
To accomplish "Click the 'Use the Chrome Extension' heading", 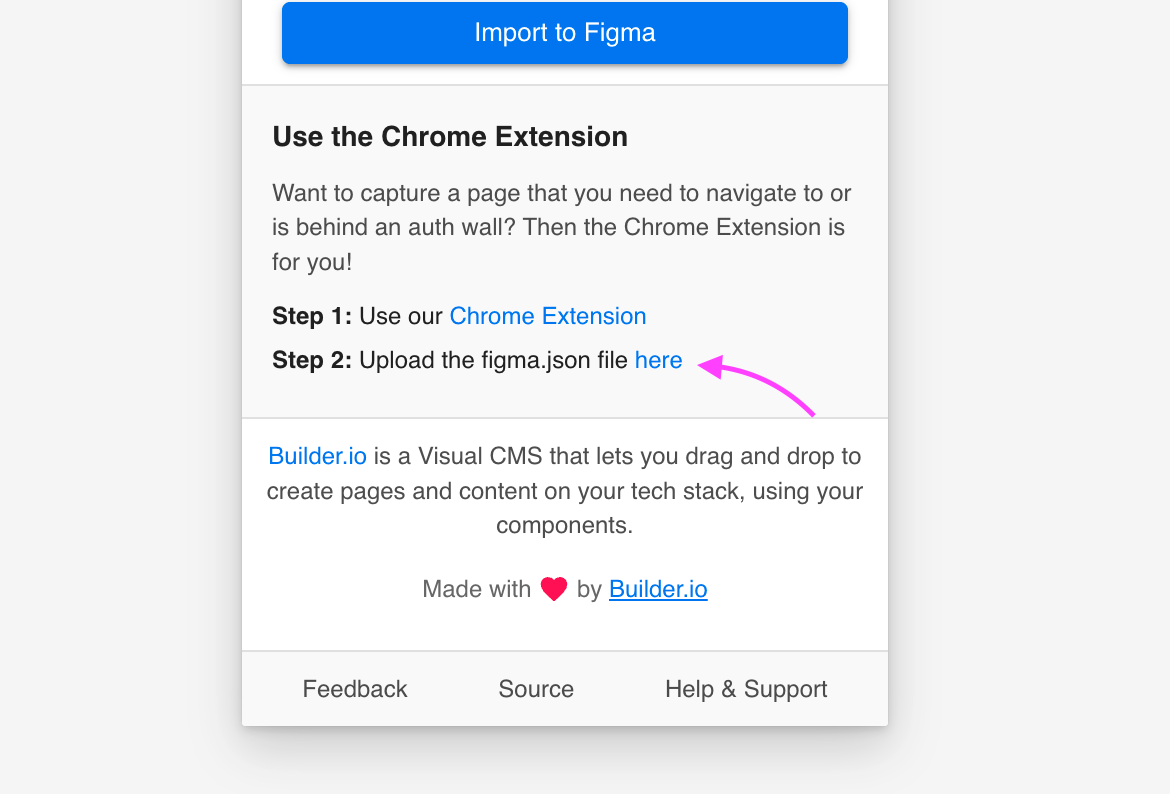I will 450,136.
